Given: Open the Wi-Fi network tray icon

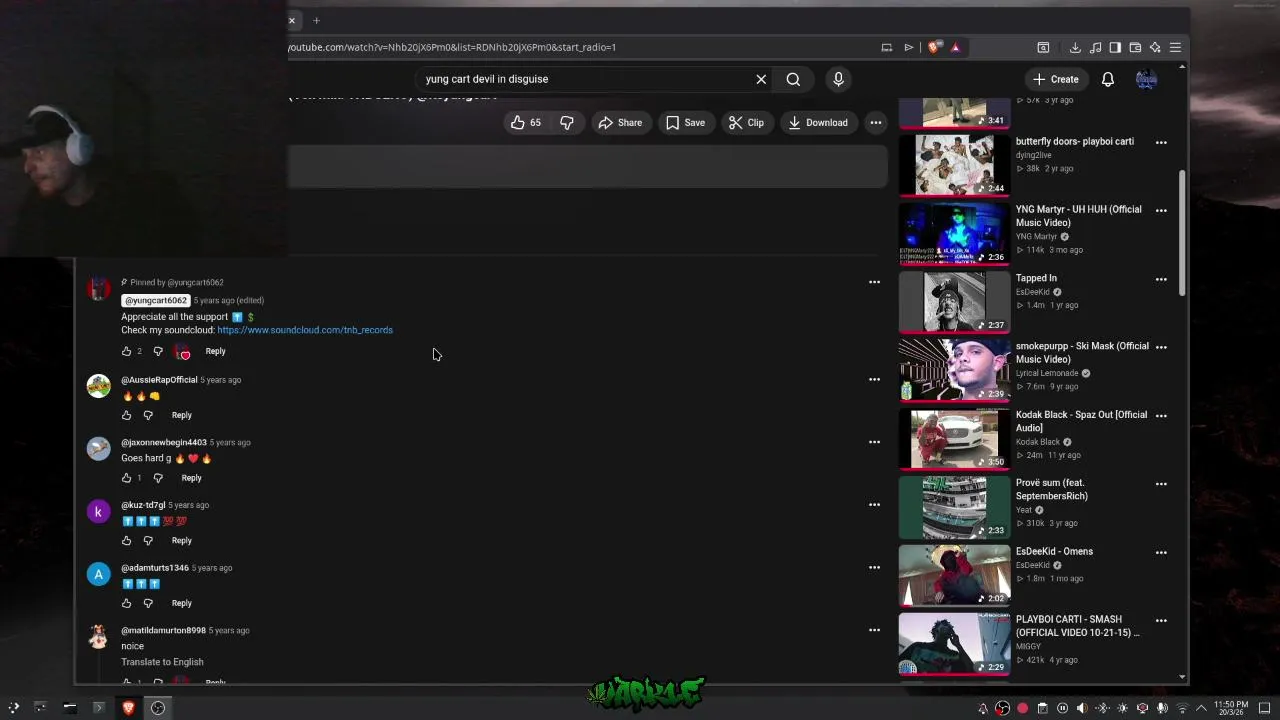Looking at the screenshot, I should coord(1181,708).
